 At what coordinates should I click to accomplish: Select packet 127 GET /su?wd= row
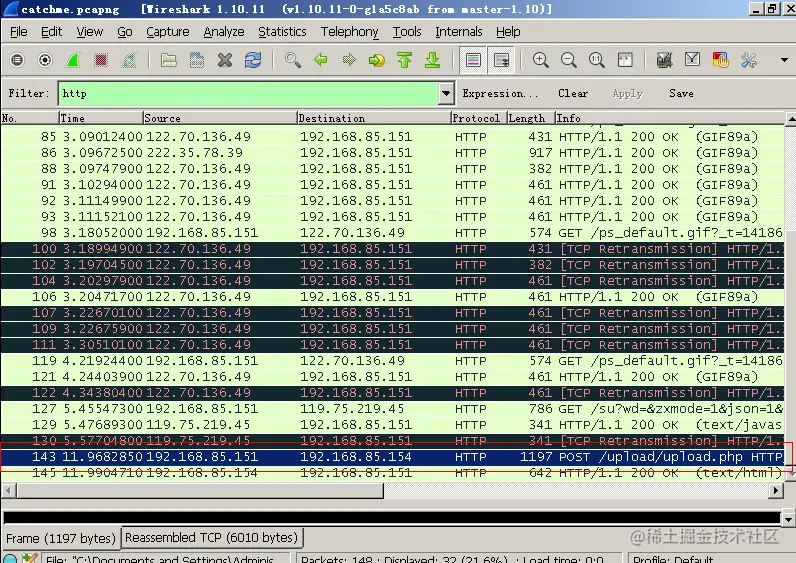click(393, 409)
